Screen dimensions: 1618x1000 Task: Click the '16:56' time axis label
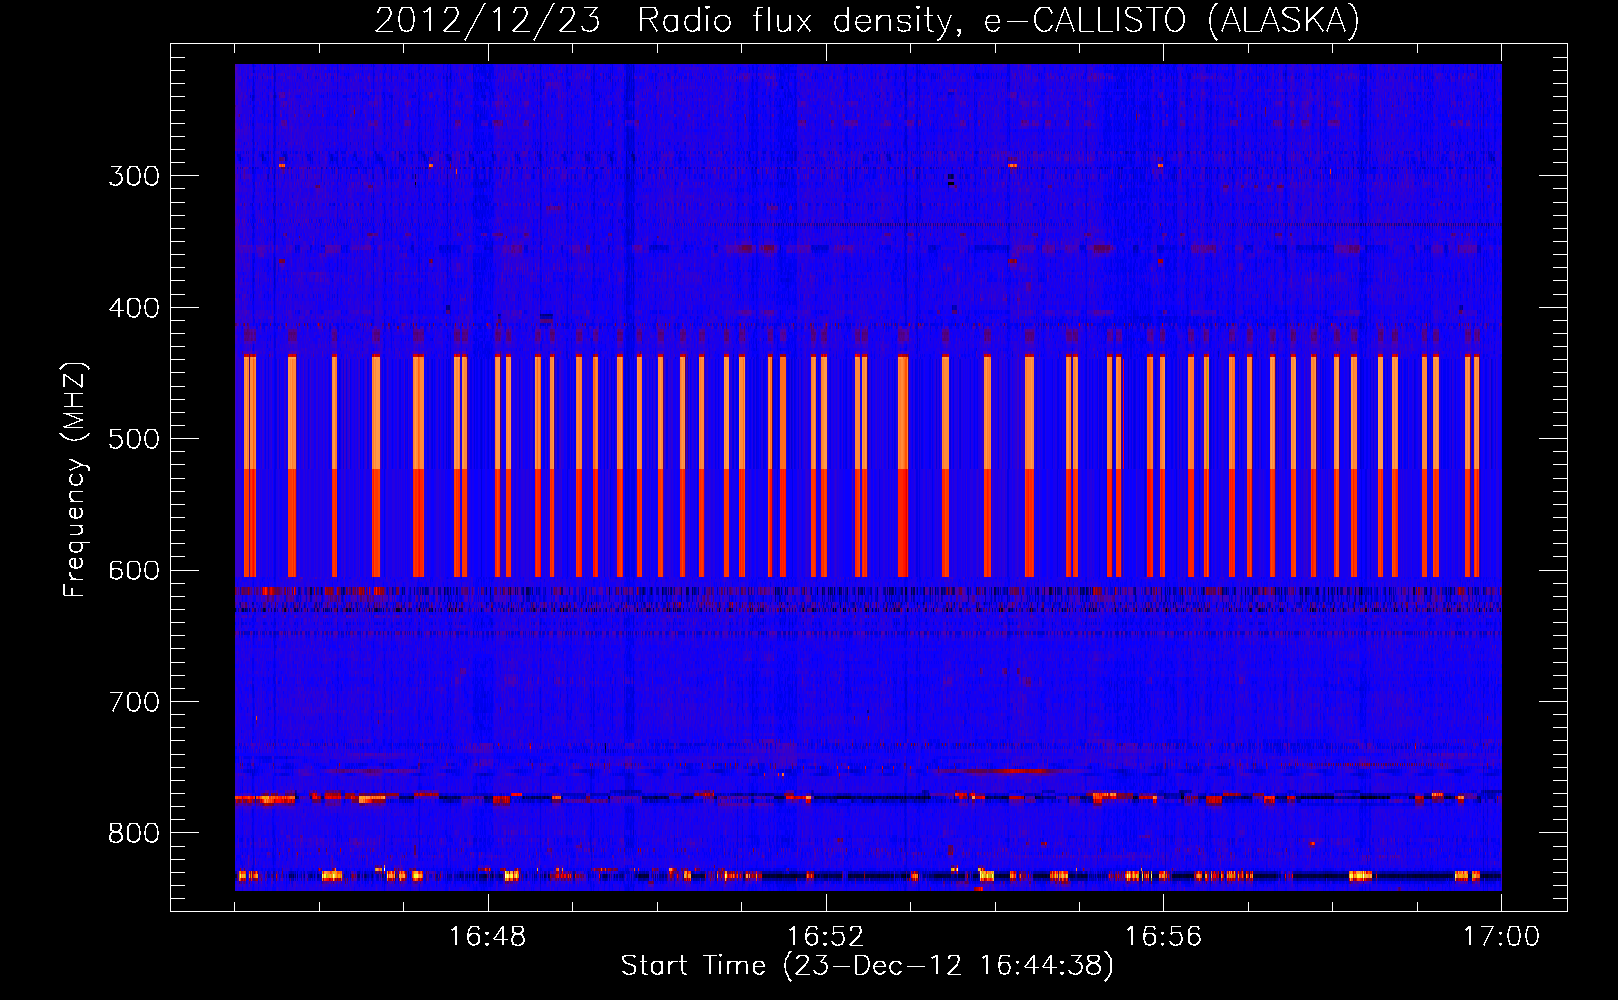(1163, 937)
